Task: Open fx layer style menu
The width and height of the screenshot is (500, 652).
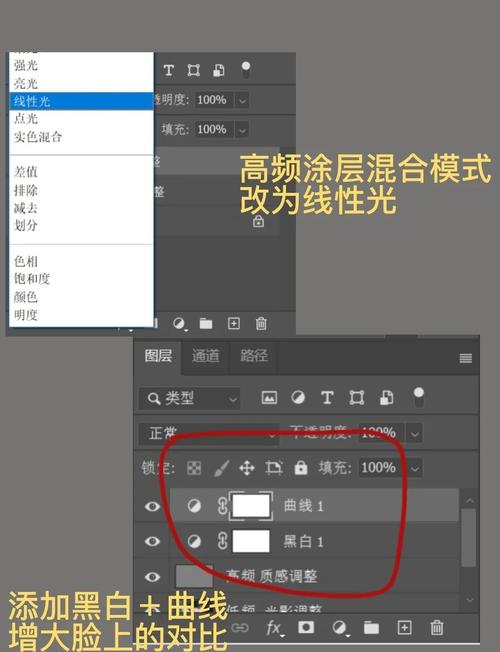Action: 274,627
